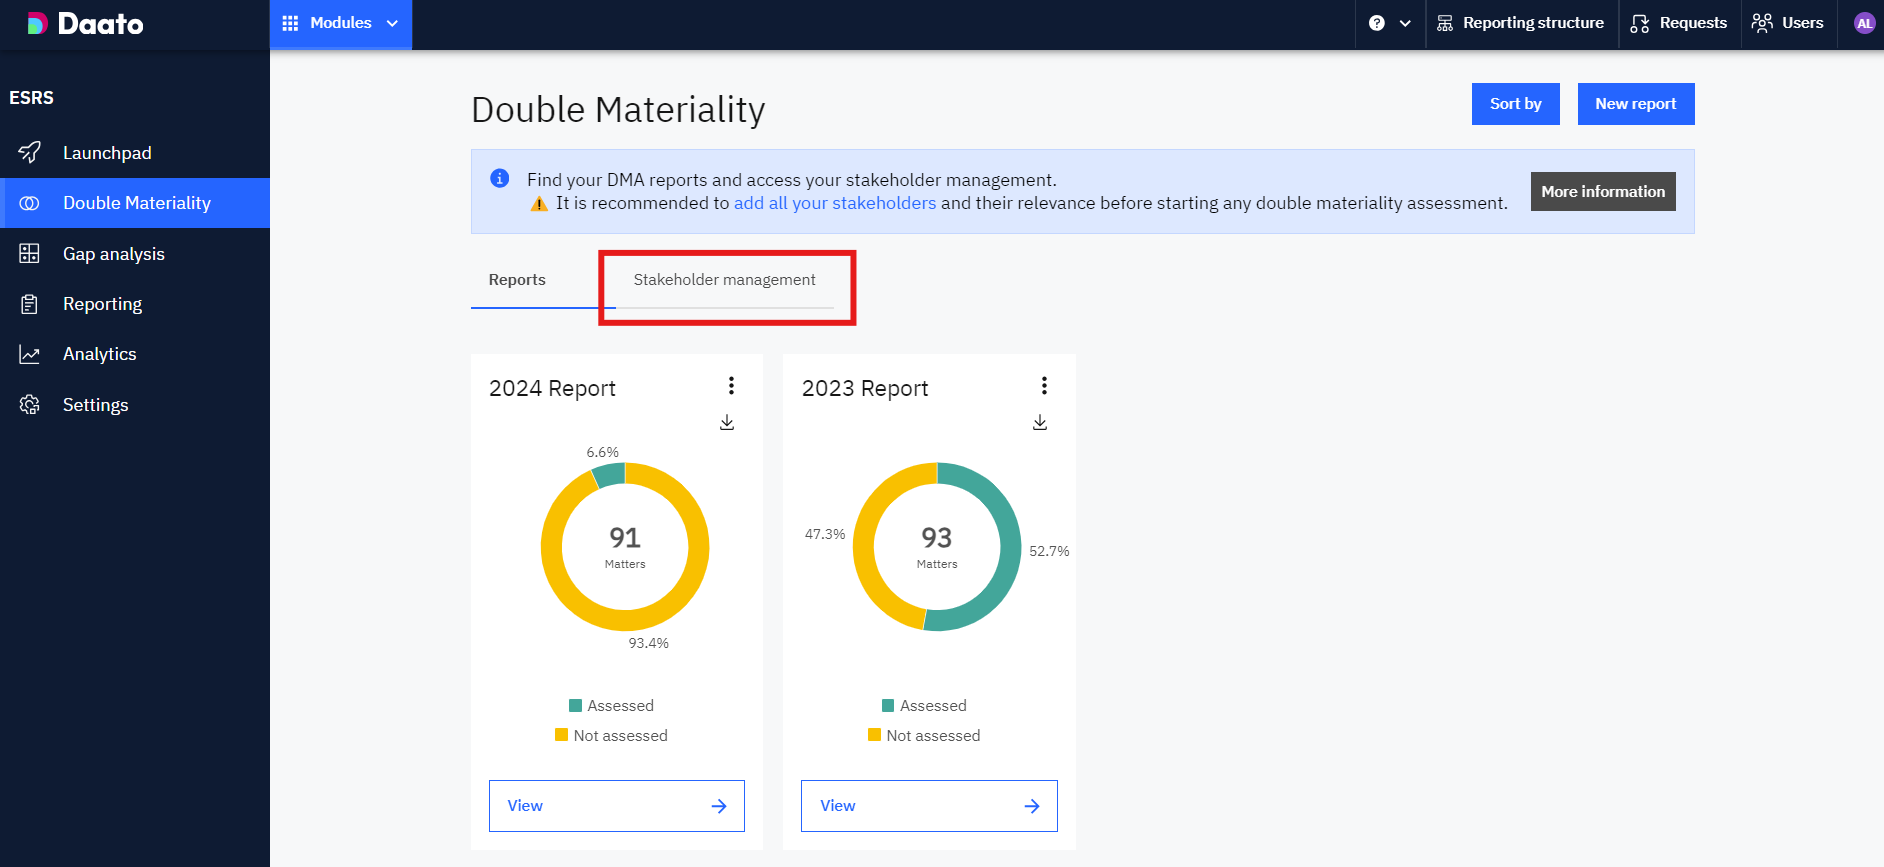
Task: Follow the add all your stakeholders link
Action: point(835,203)
